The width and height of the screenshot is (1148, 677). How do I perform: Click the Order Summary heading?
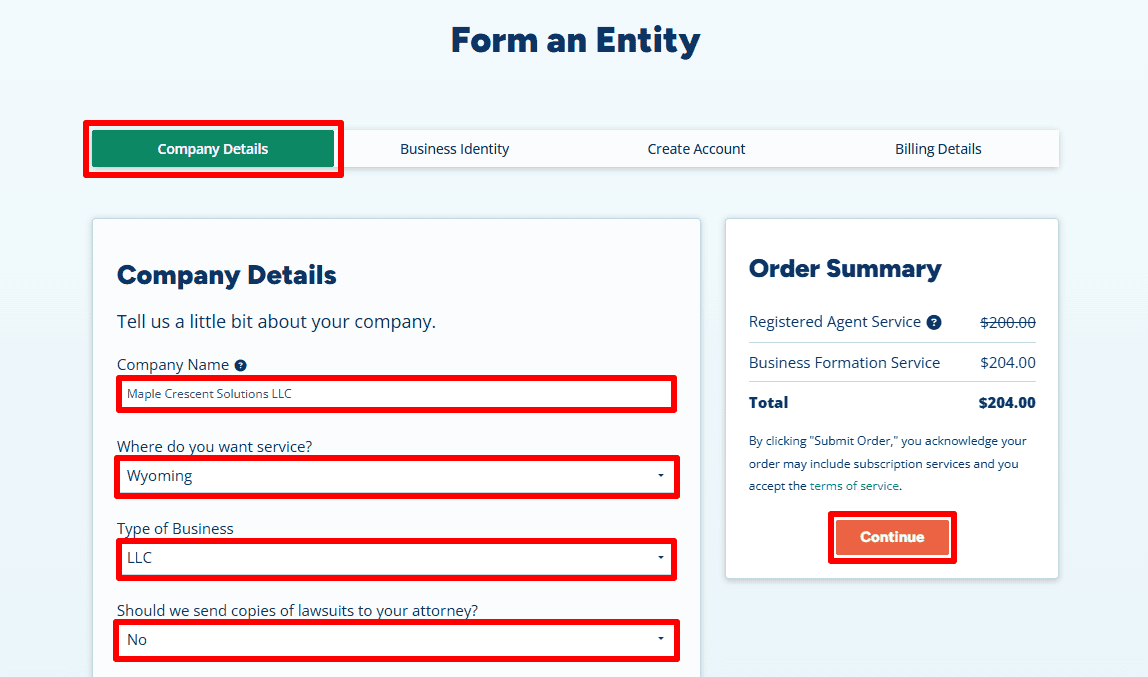pos(845,268)
